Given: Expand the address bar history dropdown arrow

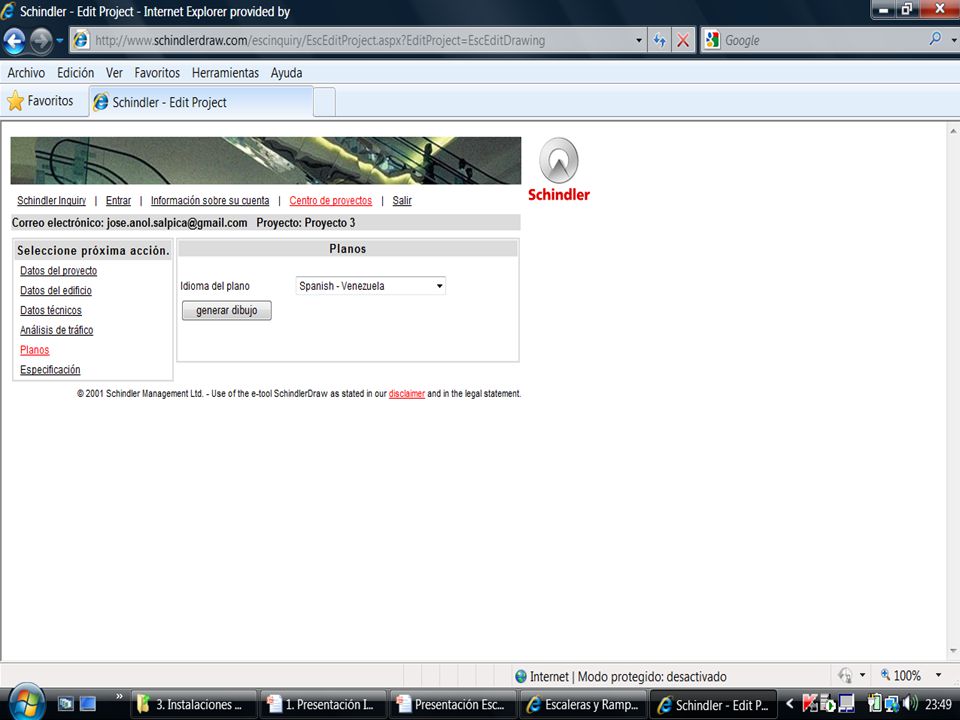Looking at the screenshot, I should coord(639,41).
